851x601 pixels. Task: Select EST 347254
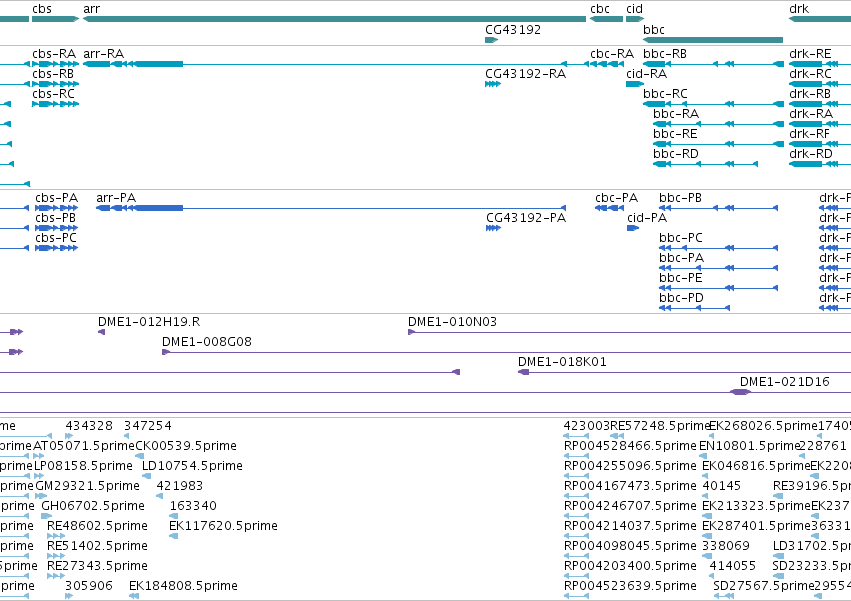pos(126,436)
